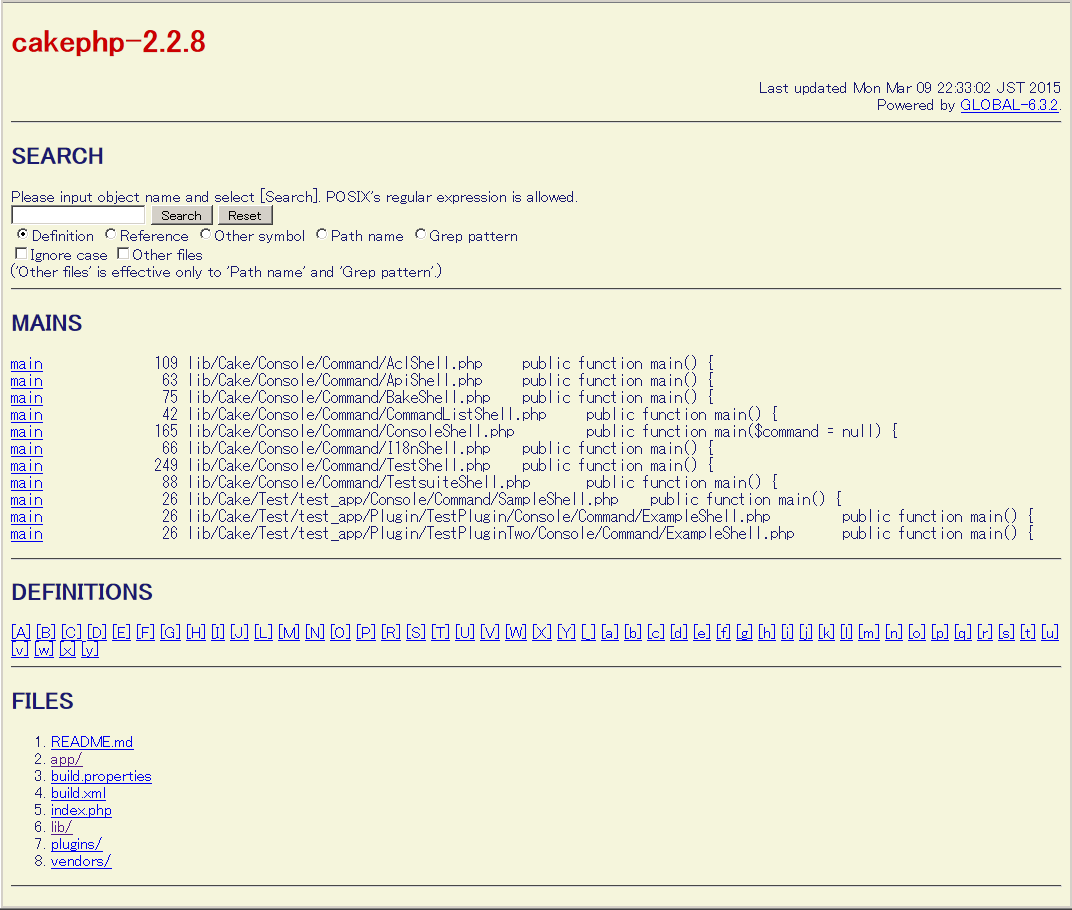Open lowercase [u] definitions index
Image resolution: width=1072 pixels, height=910 pixels.
[x=1050, y=632]
